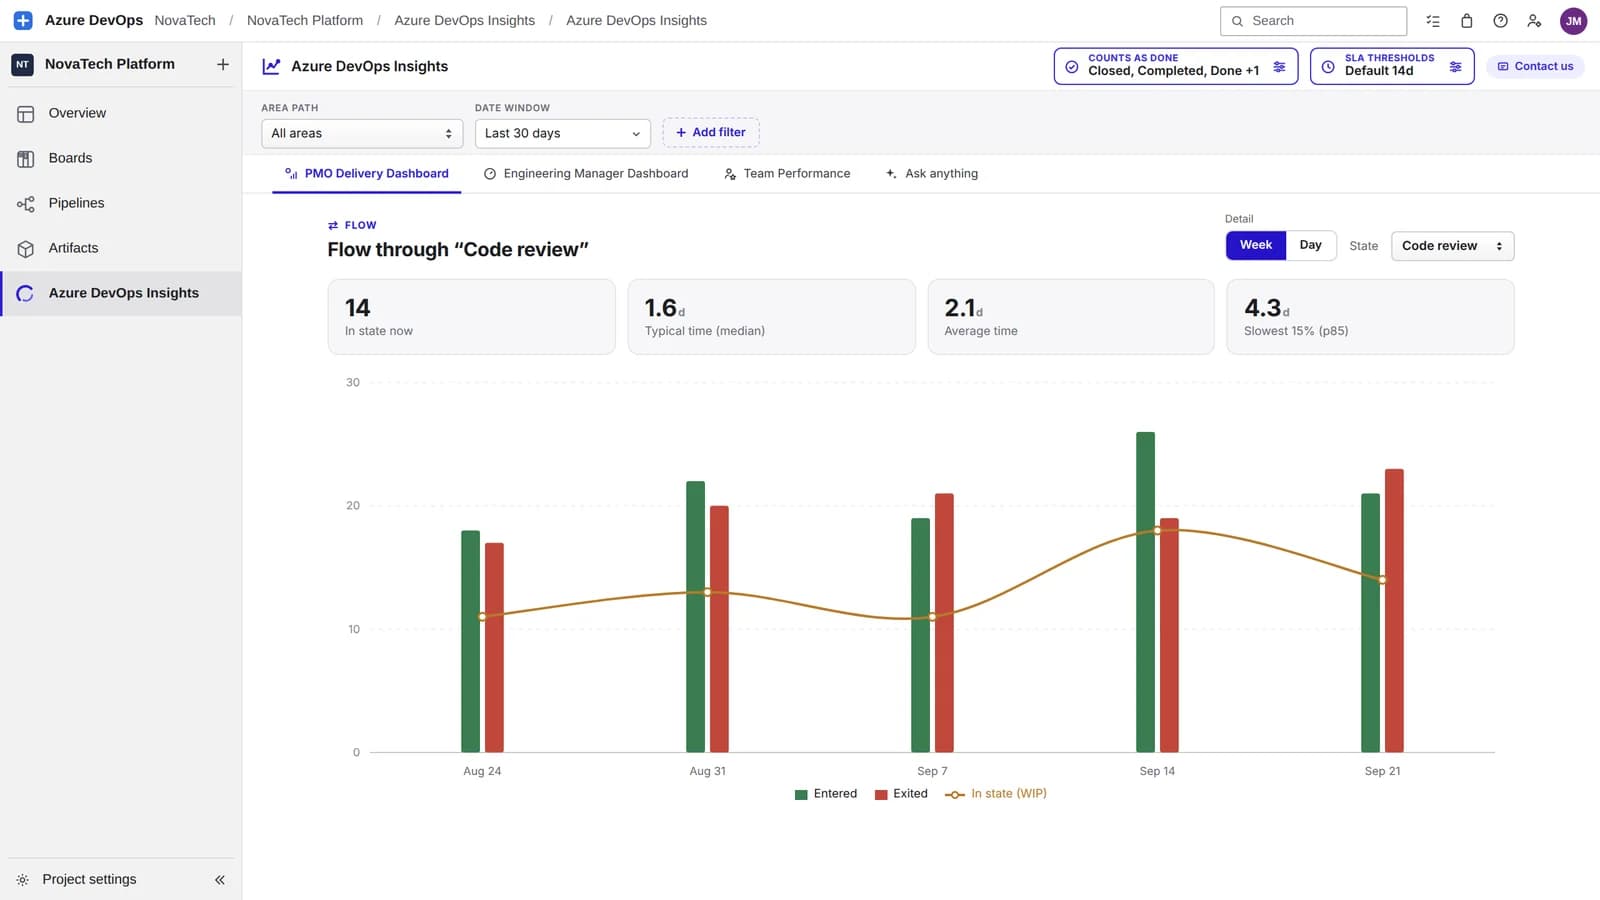The image size is (1600, 900).
Task: Toggle Entered series in chart legend
Action: [x=826, y=794]
